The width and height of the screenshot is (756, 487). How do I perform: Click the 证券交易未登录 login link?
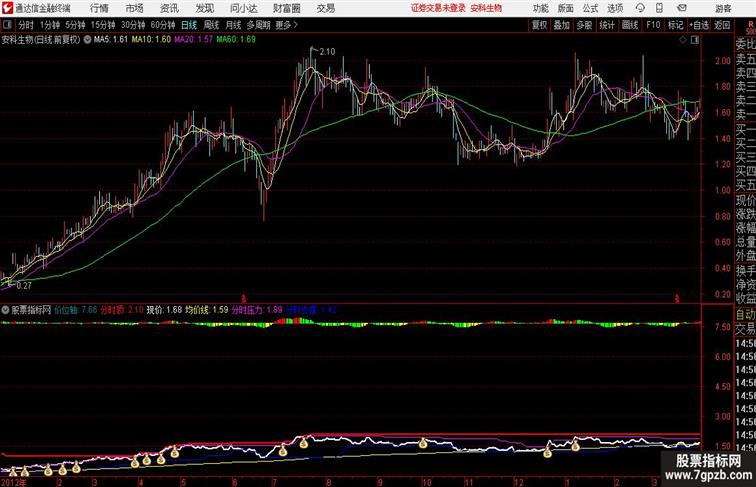(x=438, y=8)
